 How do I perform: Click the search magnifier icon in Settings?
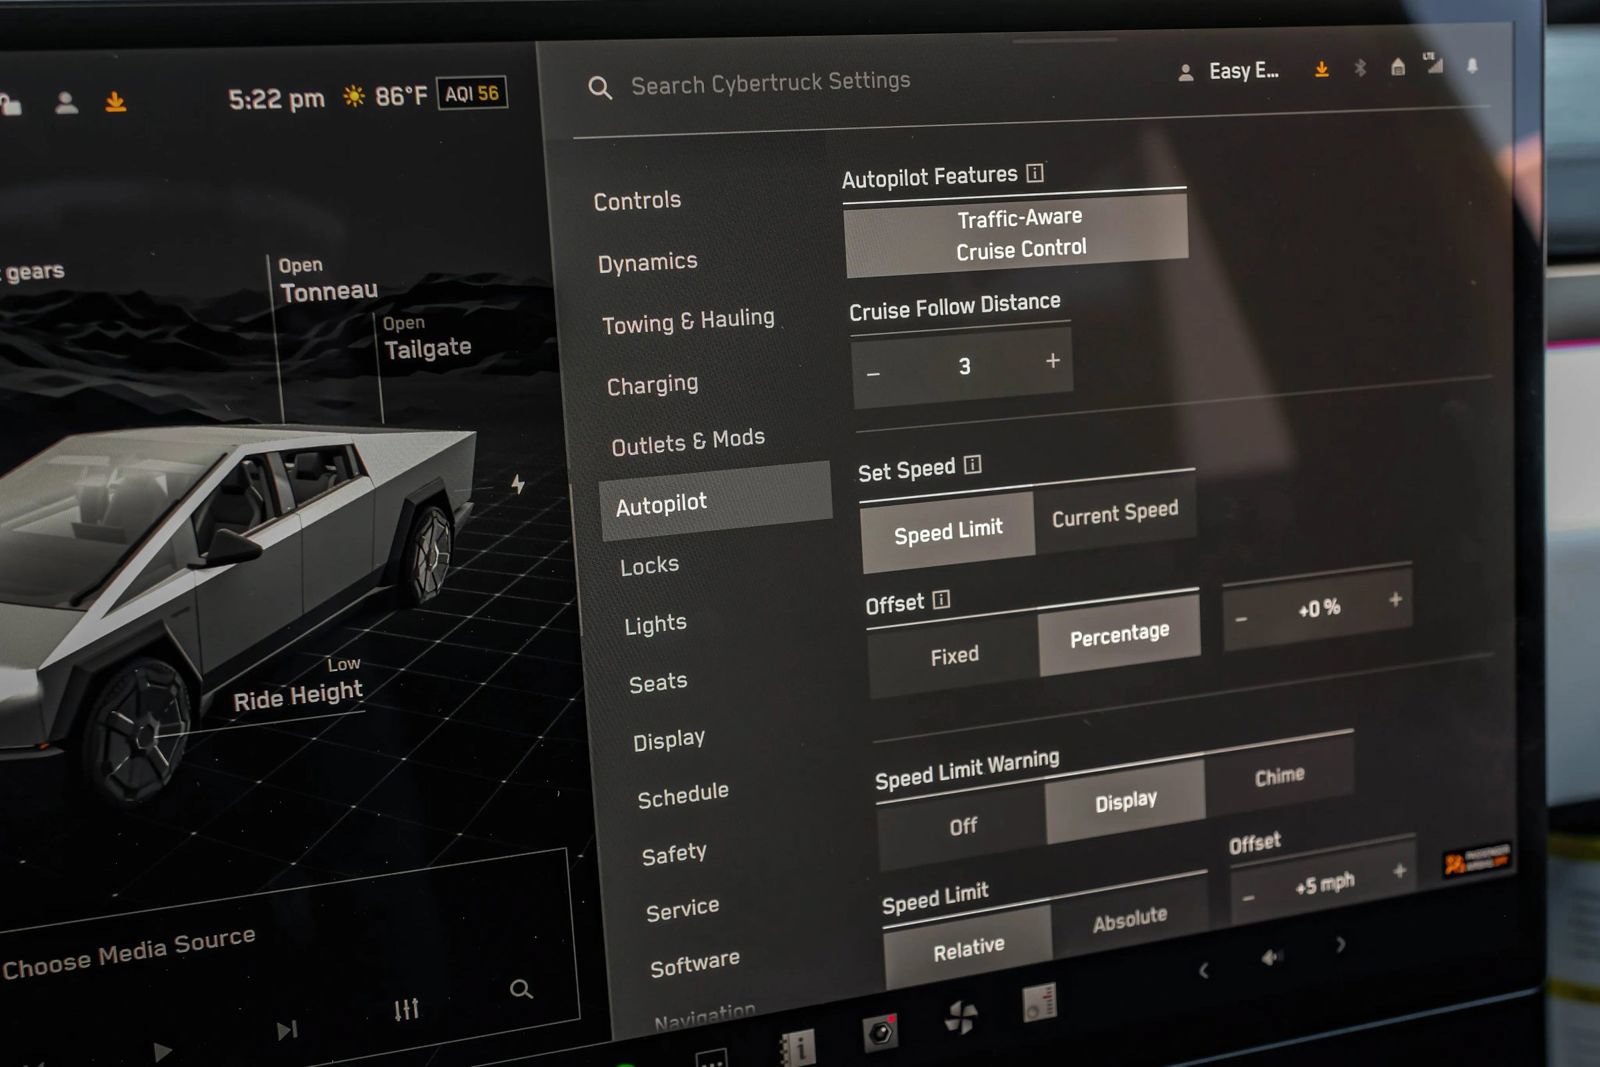[x=600, y=88]
